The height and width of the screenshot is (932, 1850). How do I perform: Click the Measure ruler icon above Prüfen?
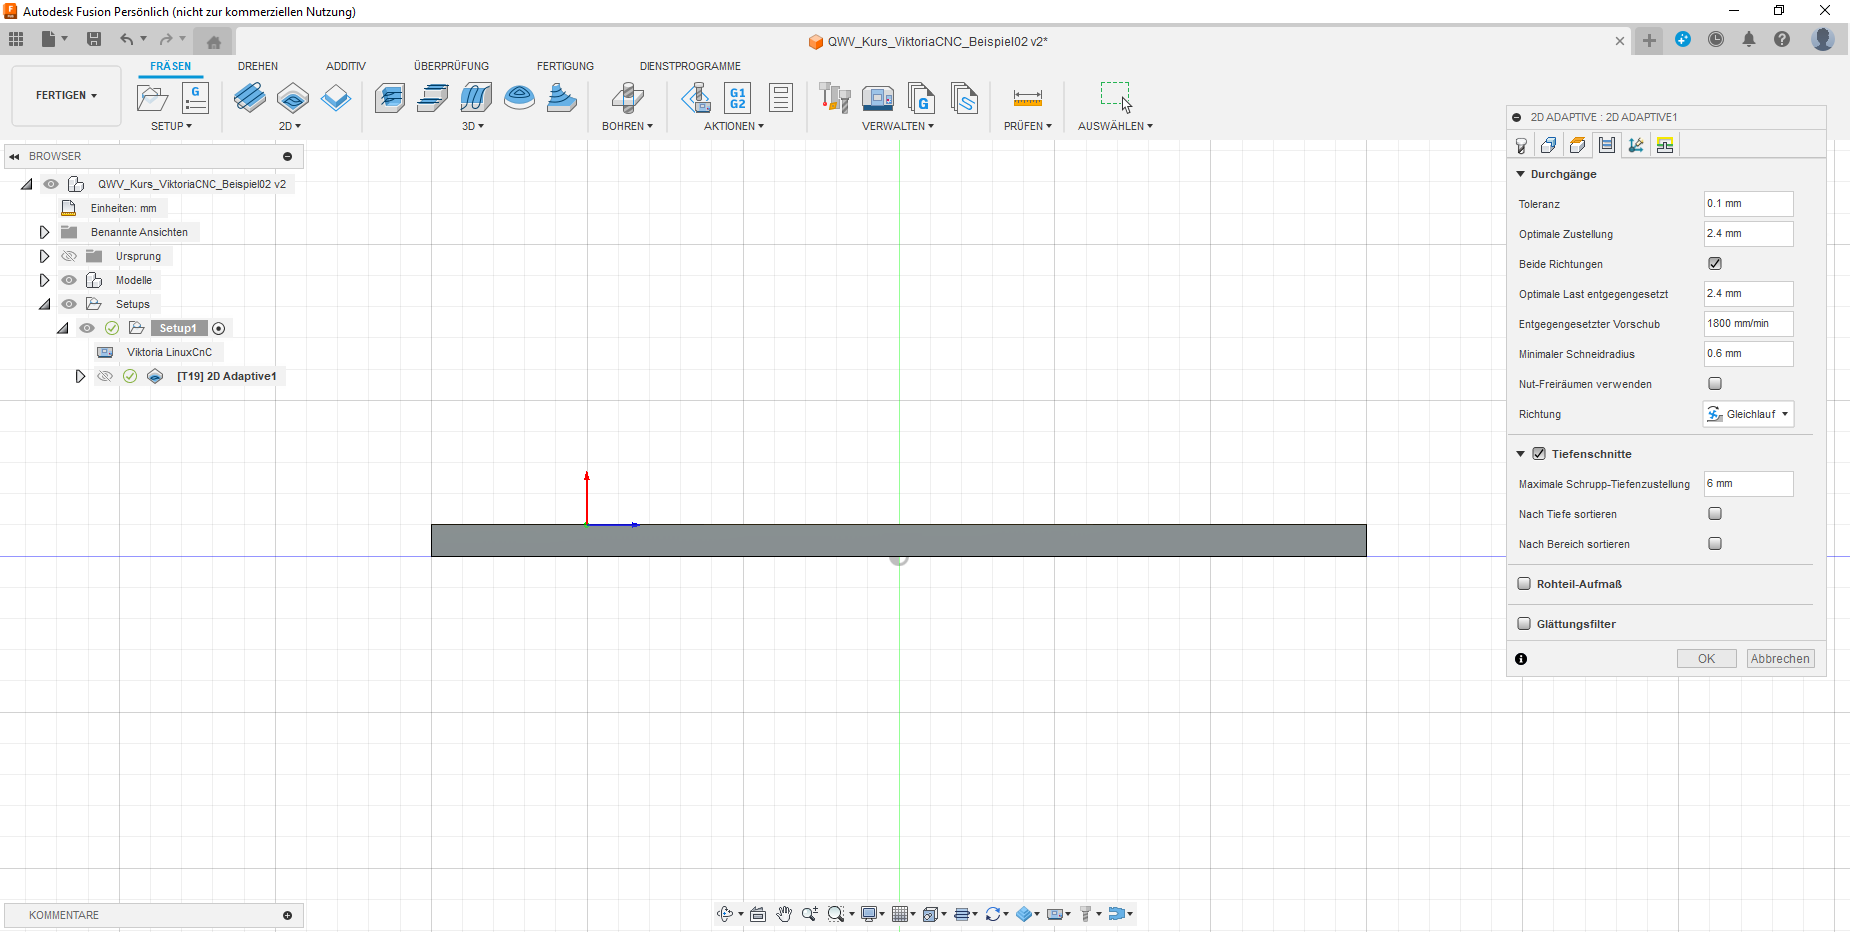coord(1027,98)
